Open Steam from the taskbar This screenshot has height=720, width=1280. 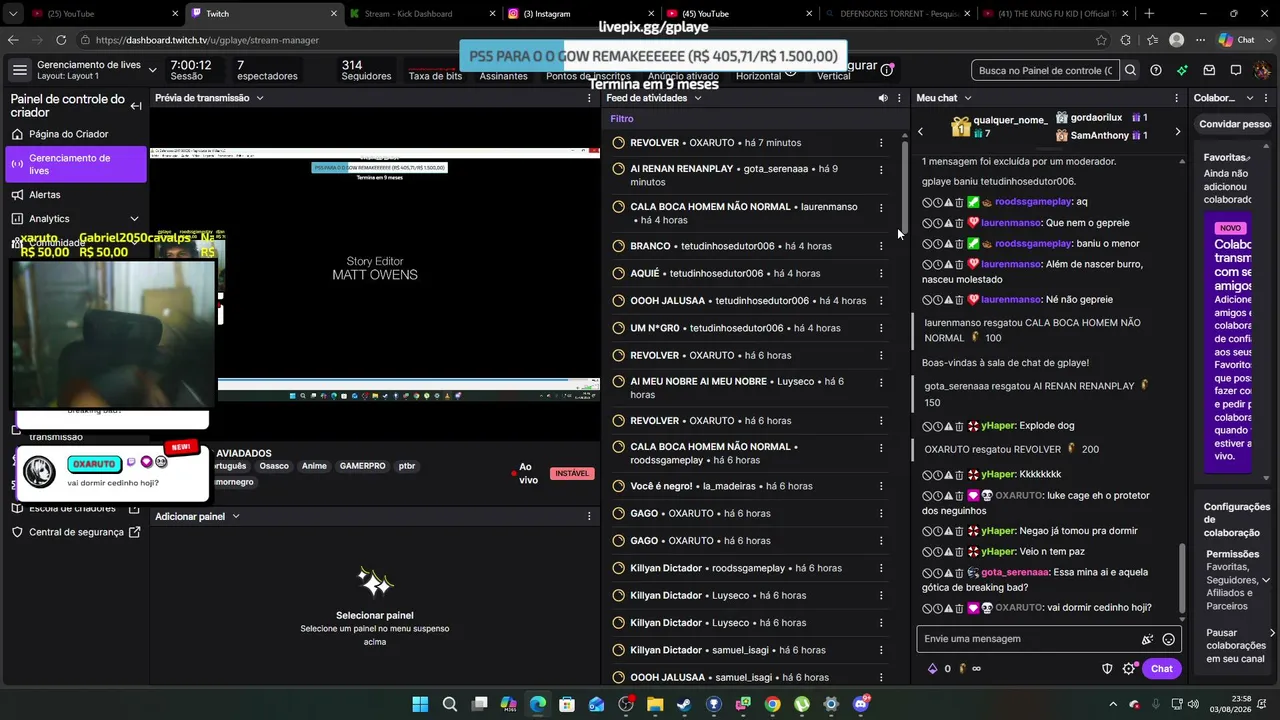point(684,704)
